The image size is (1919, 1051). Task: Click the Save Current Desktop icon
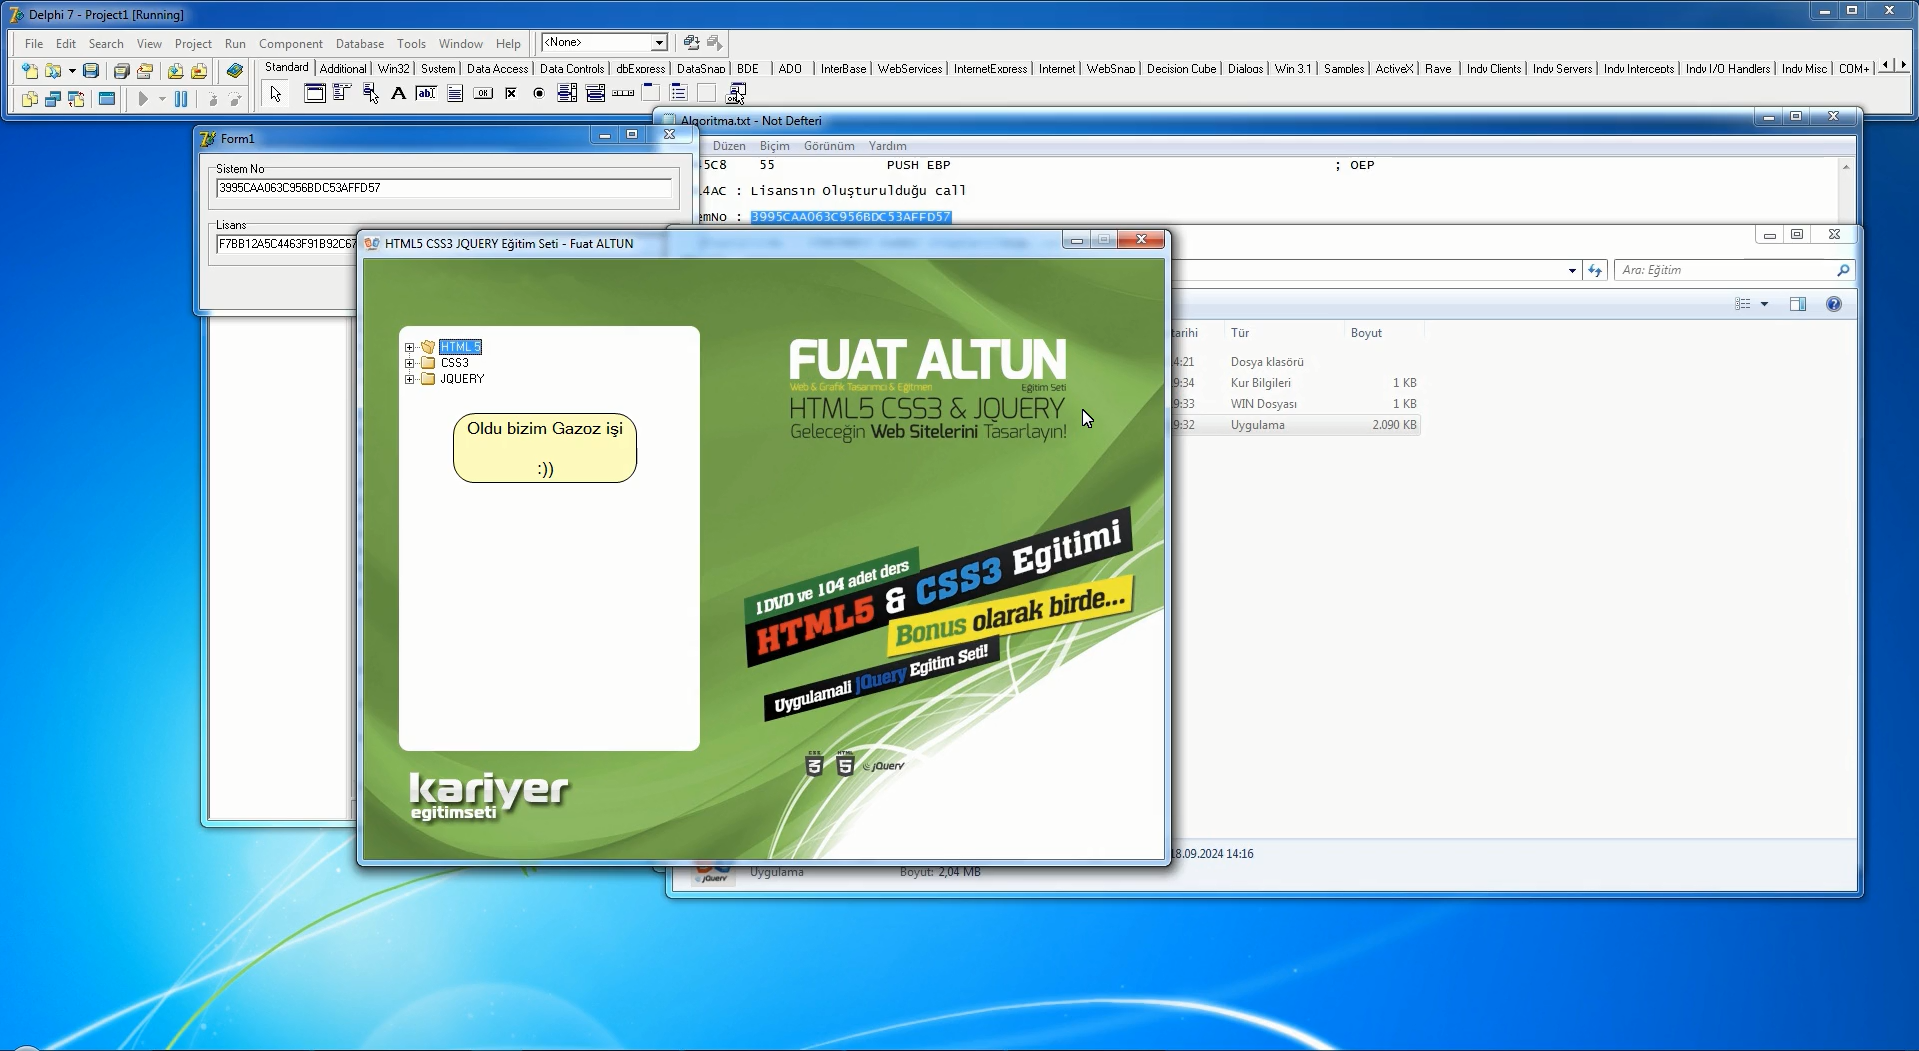point(691,43)
